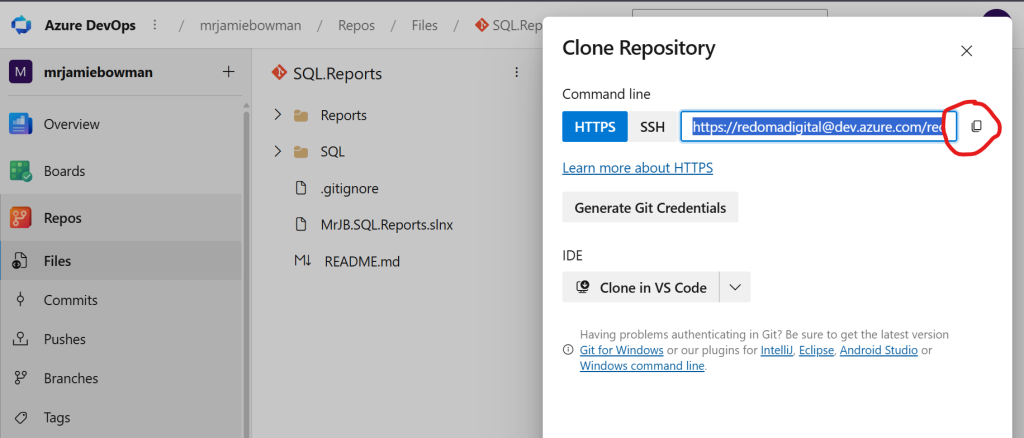This screenshot has height=438, width=1024.
Task: Open the IntelliJ plugin link
Action: tap(777, 351)
